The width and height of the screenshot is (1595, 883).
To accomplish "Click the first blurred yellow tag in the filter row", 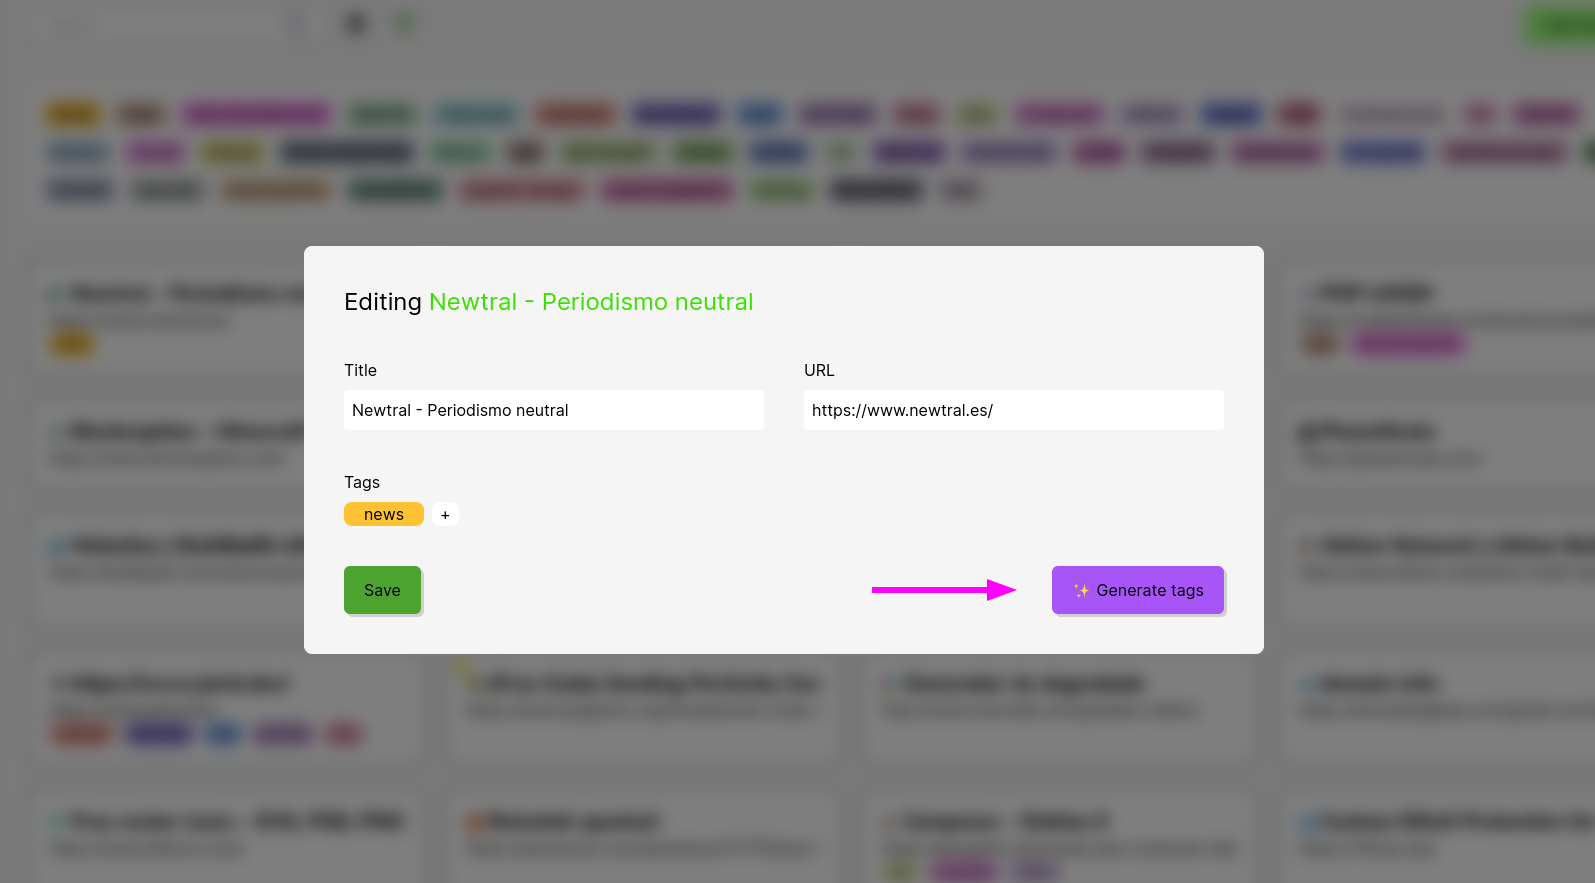I will click(x=72, y=114).
